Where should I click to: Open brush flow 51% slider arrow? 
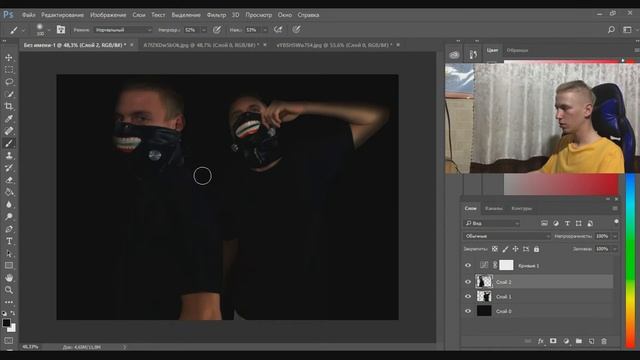265,30
